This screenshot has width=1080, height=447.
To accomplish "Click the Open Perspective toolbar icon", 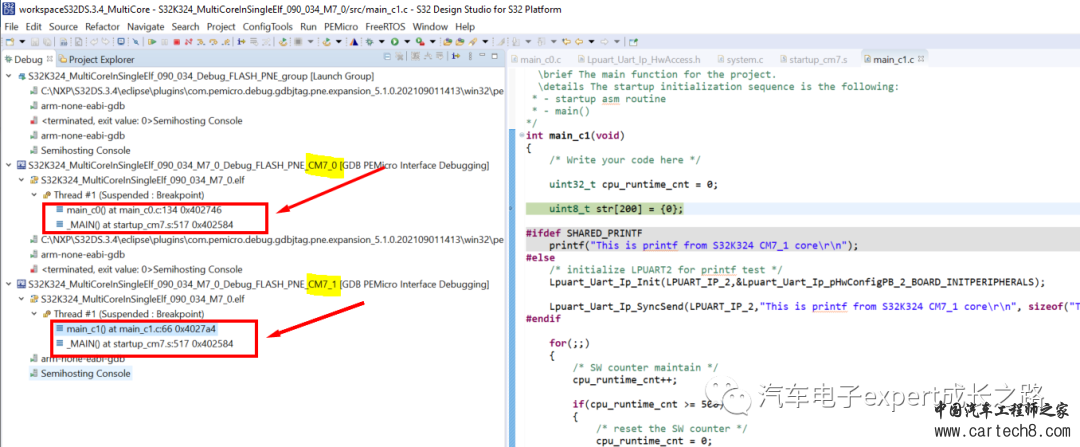I will (633, 41).
